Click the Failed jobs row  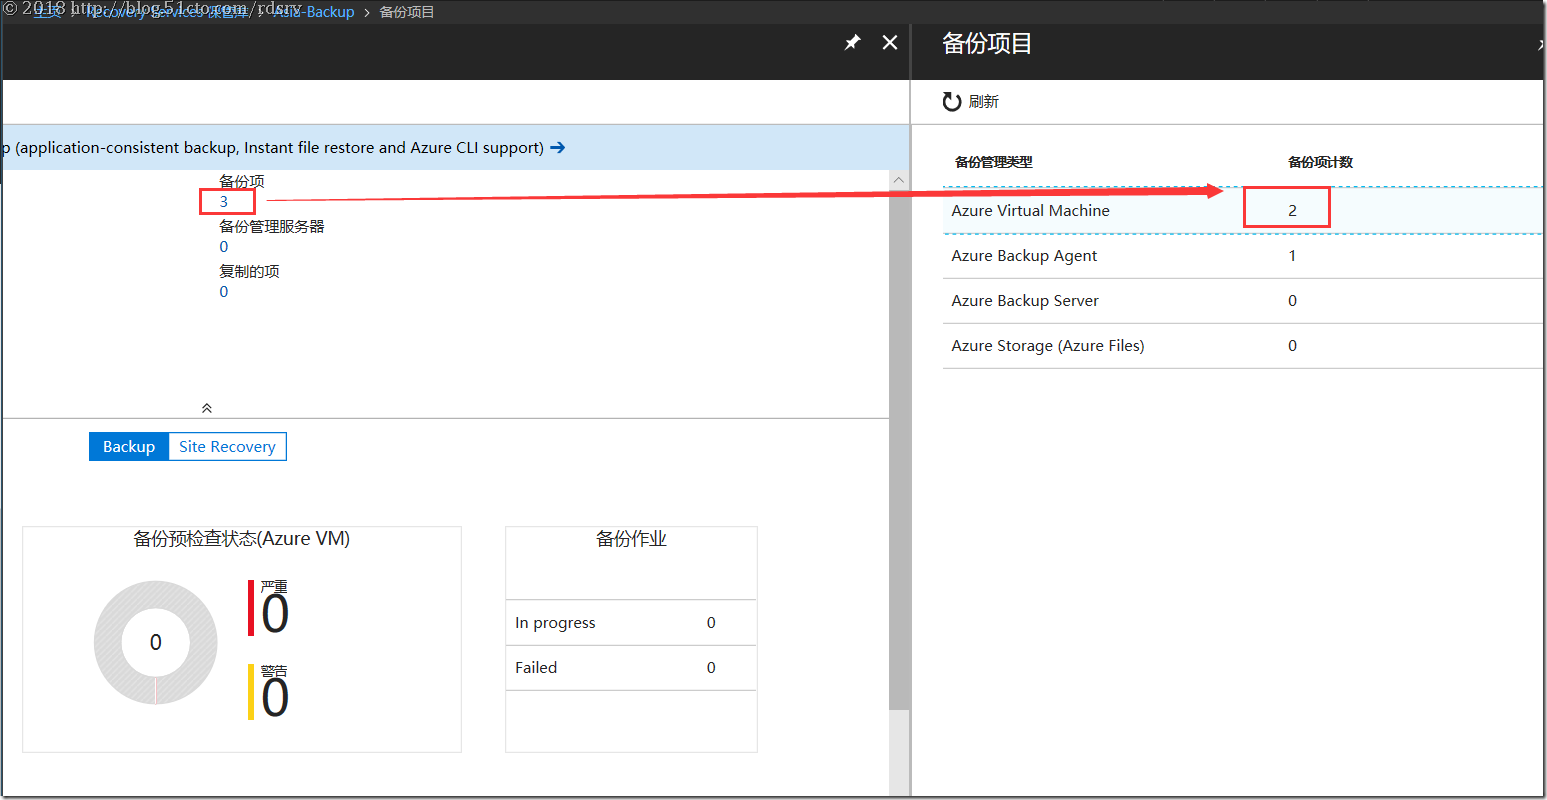tap(631, 668)
